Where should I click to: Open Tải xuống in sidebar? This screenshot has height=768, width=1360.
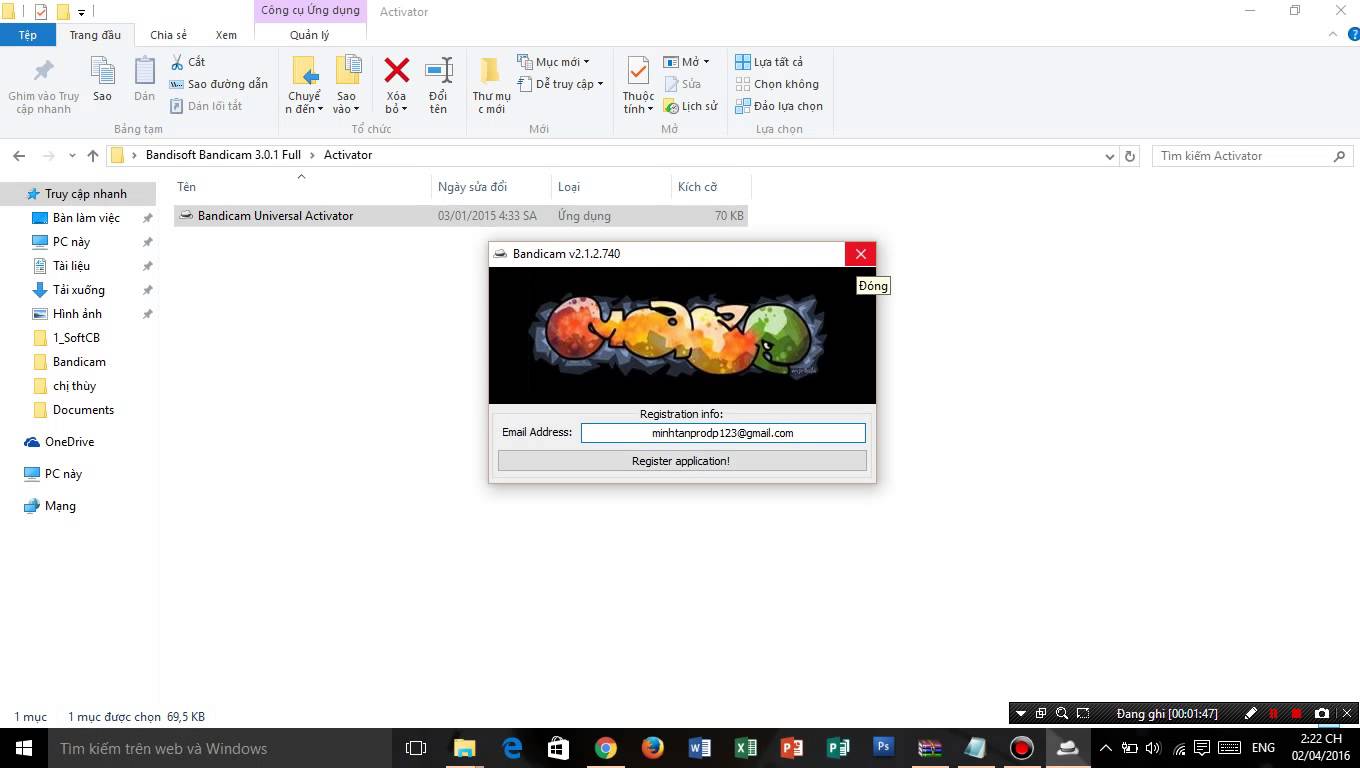[79, 290]
